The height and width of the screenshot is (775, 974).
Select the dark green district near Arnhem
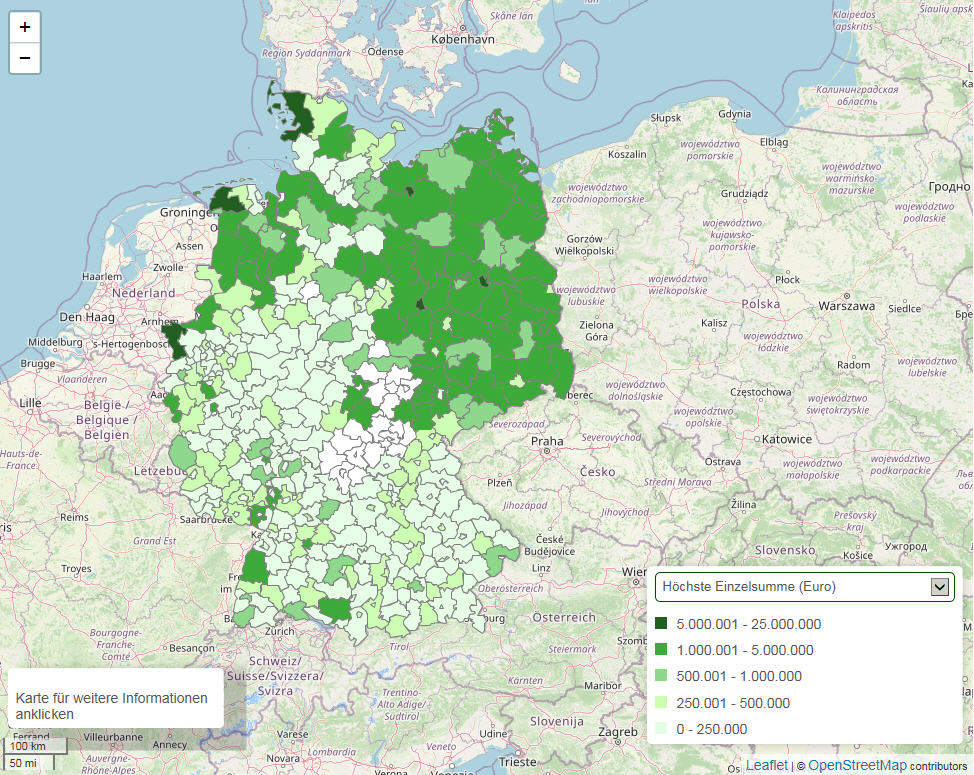tap(176, 339)
